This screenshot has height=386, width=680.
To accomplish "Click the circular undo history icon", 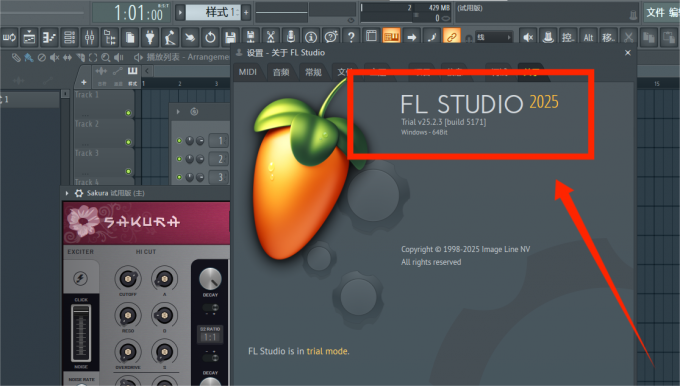I will pos(210,37).
